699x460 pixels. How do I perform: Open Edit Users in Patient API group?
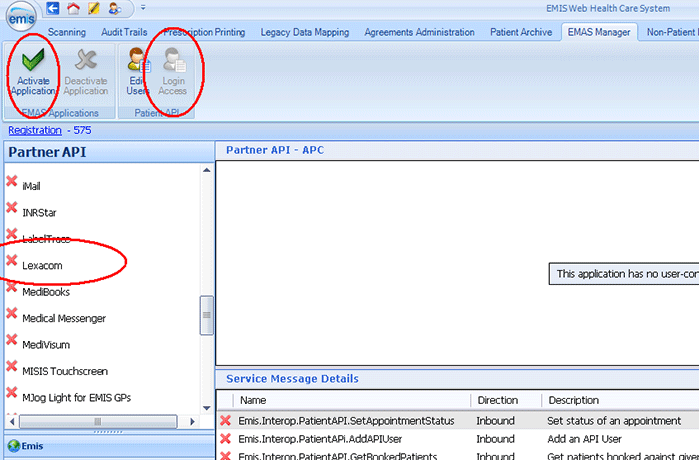[138, 71]
